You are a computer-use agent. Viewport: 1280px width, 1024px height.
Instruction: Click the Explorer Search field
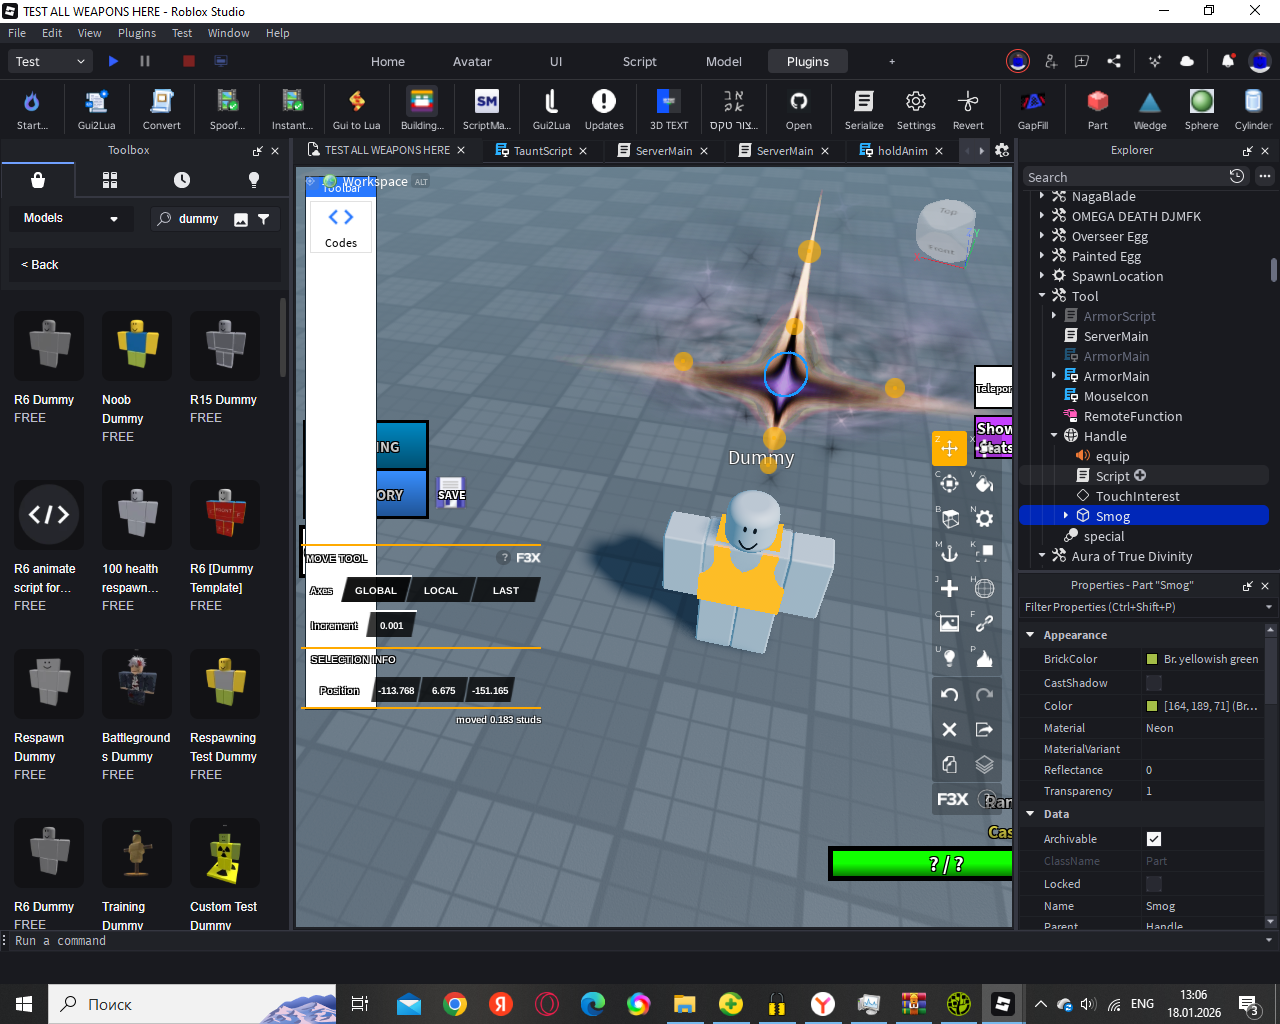1125,177
